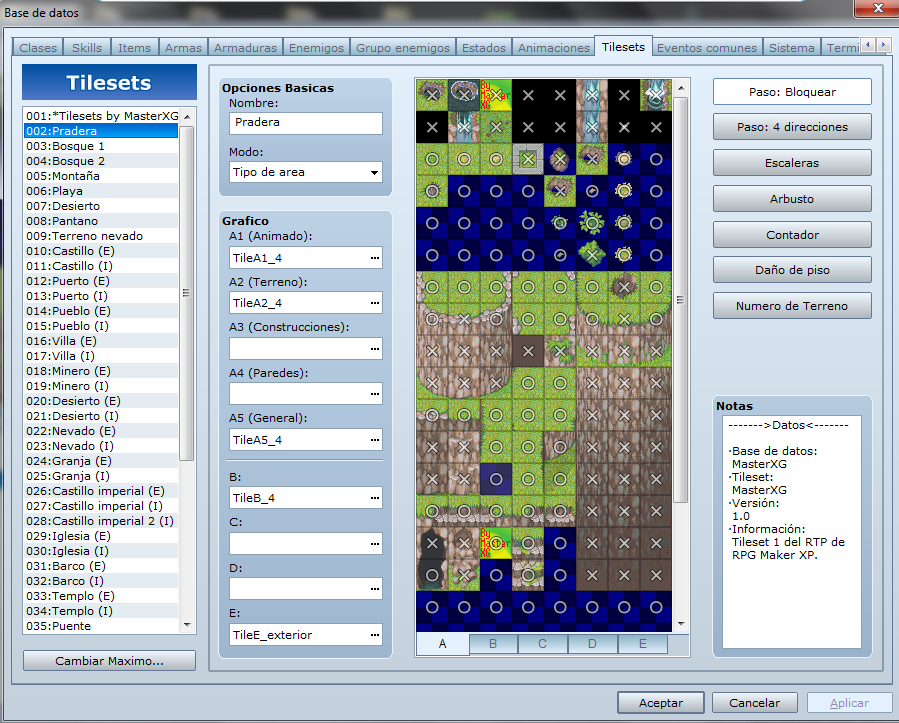Click the tileset list scroll-down arrow
Image resolution: width=899 pixels, height=723 pixels.
(187, 624)
